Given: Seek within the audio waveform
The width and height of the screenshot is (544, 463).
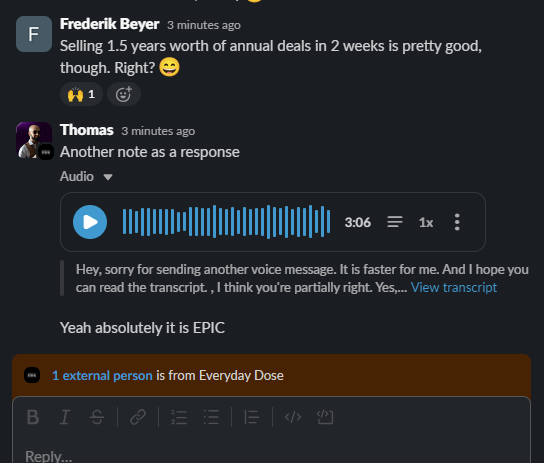Looking at the screenshot, I should coord(226,222).
